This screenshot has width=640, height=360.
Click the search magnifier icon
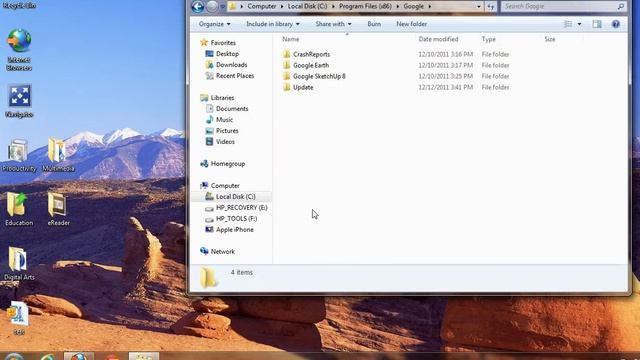point(621,7)
